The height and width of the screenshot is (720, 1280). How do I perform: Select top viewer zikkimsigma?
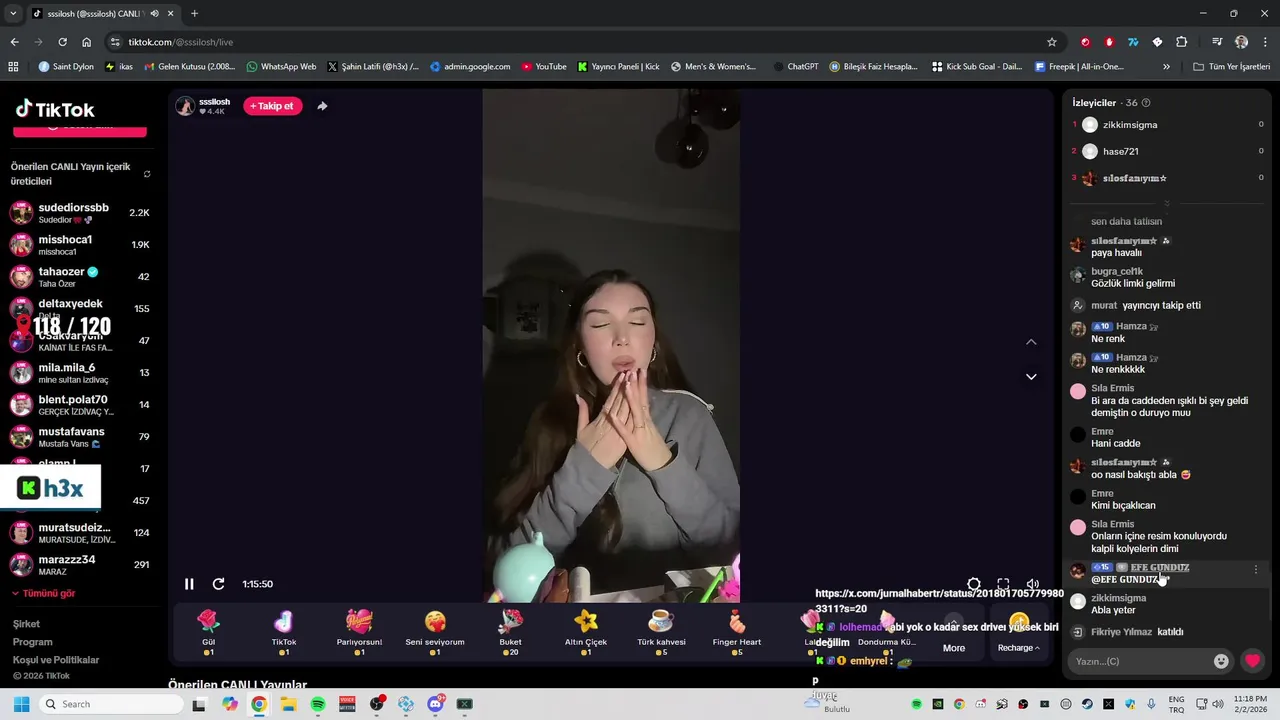point(1130,125)
